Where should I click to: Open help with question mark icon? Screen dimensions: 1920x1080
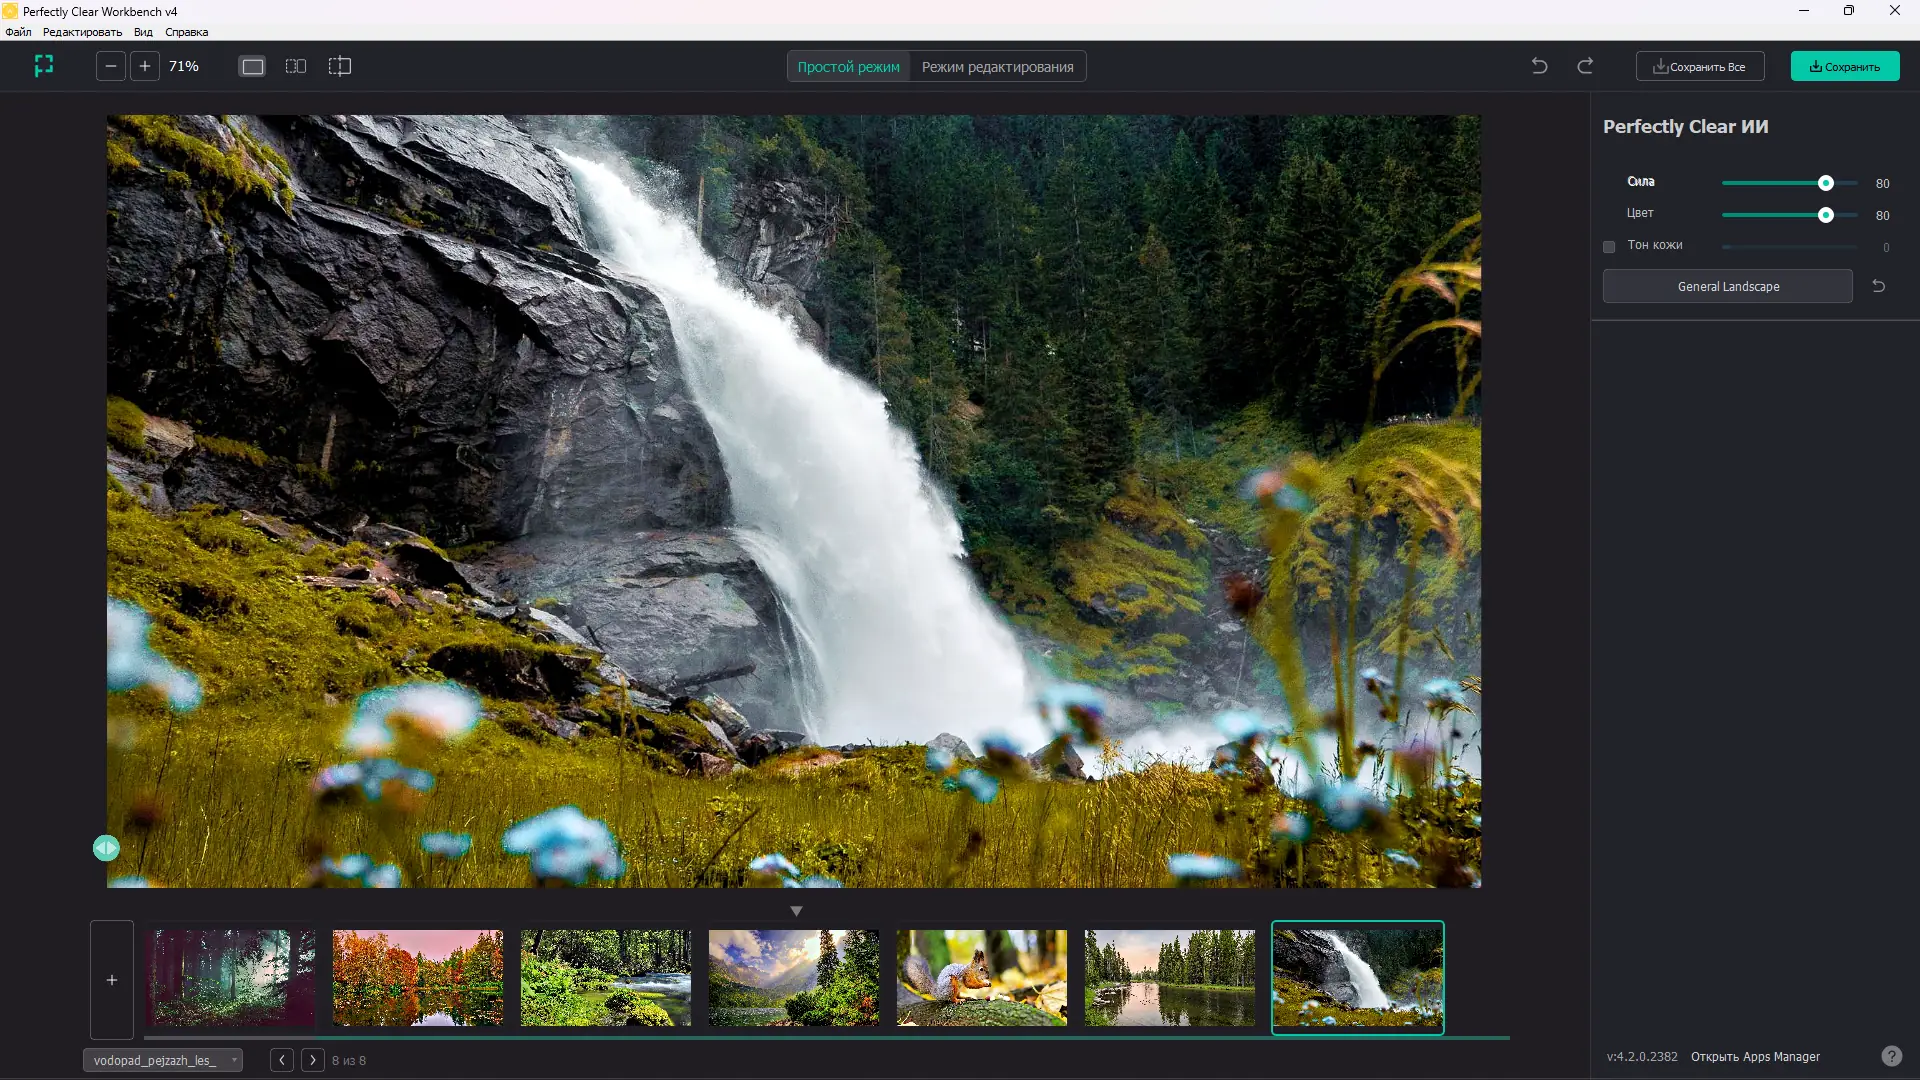pyautogui.click(x=1891, y=1056)
